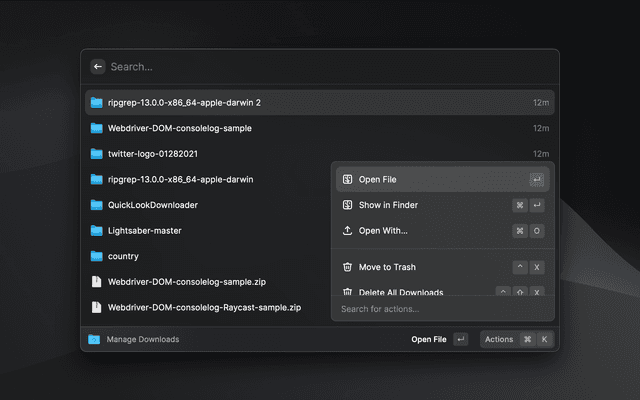Click the back arrow button
The width and height of the screenshot is (640, 400).
[97, 67]
